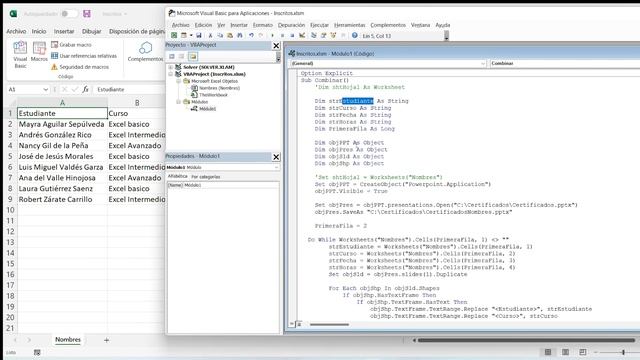Click the Cut icon in the VBA toolbar

click(210, 36)
